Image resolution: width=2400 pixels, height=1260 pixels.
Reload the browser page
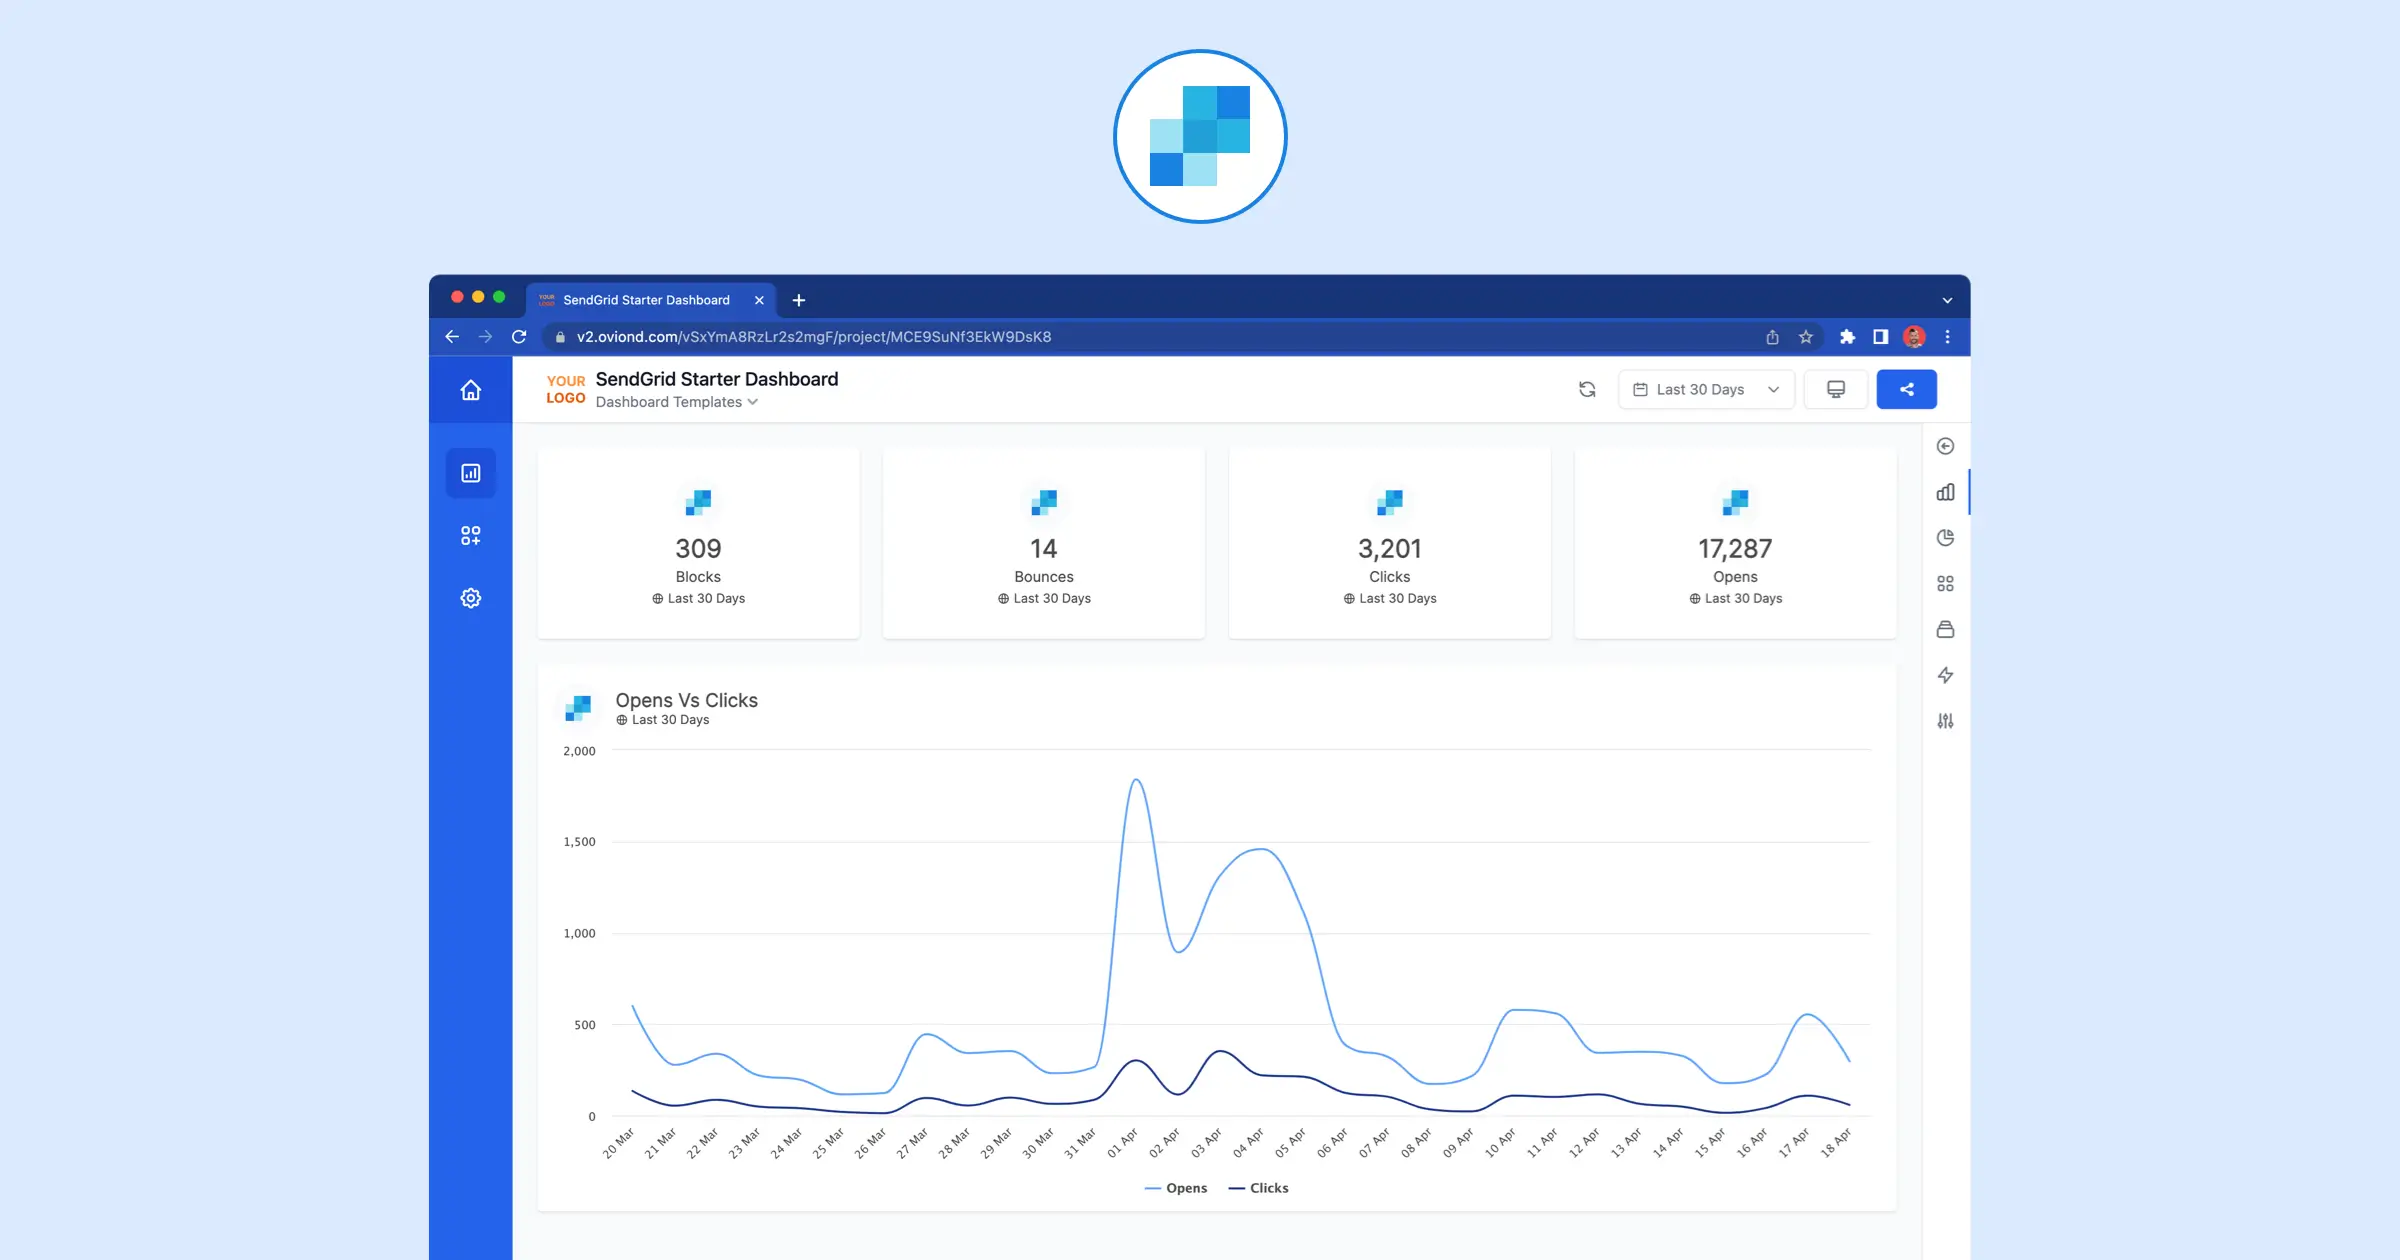[x=519, y=337]
